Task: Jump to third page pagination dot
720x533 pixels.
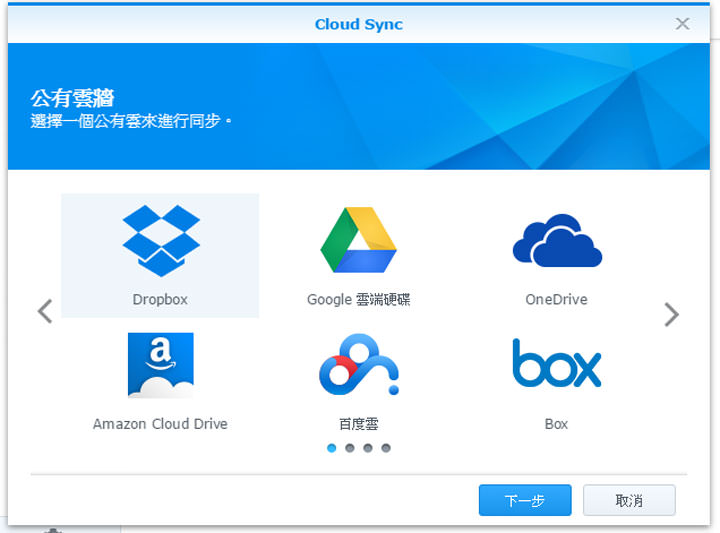Action: (368, 448)
